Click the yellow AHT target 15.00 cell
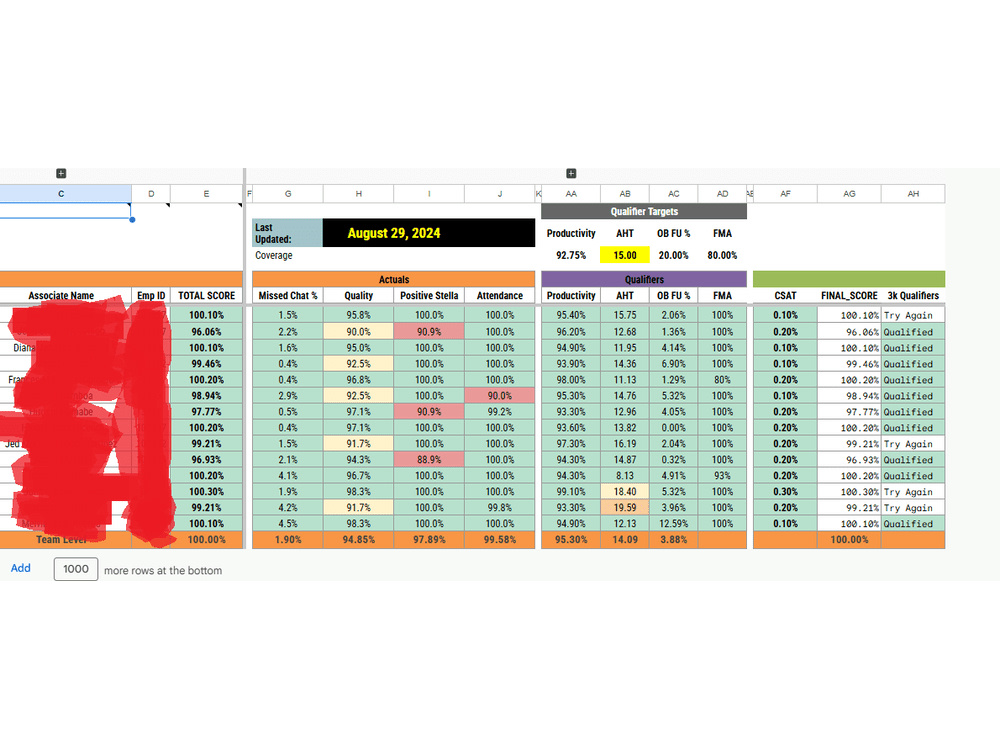This screenshot has height=750, width=1000. click(x=625, y=255)
